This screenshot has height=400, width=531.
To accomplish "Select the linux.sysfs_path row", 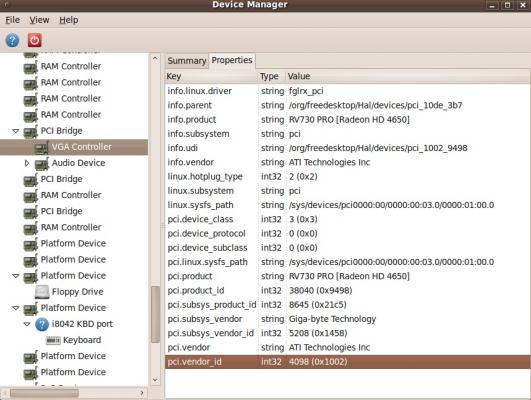I will pyautogui.click(x=347, y=205).
